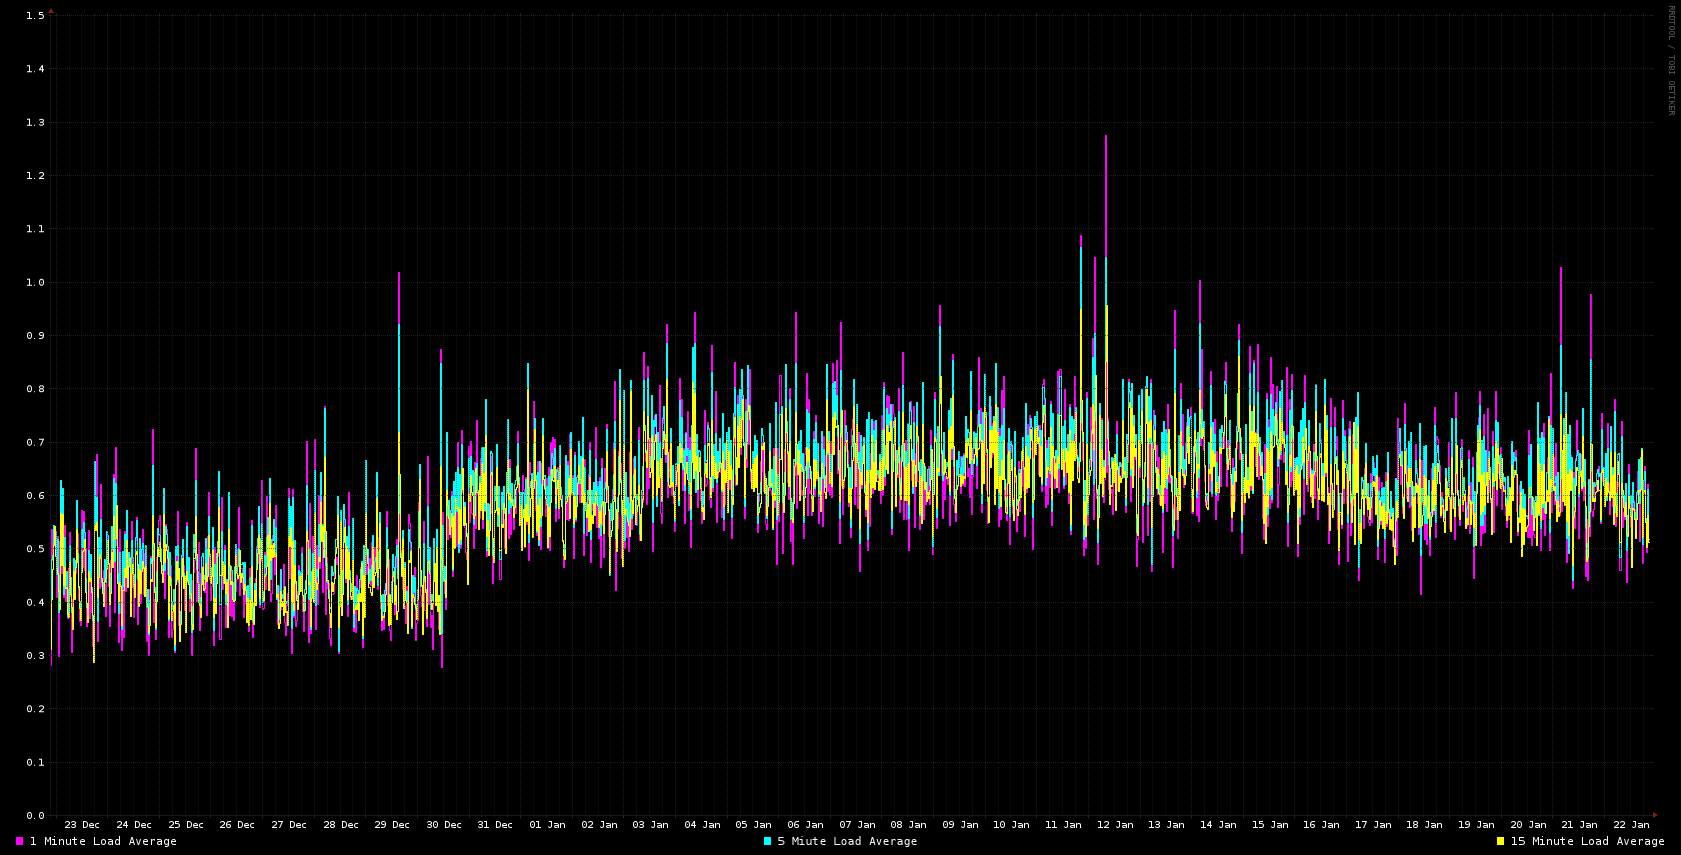Click the "22 Jan" date label
The width and height of the screenshot is (1681, 855).
(x=1631, y=825)
